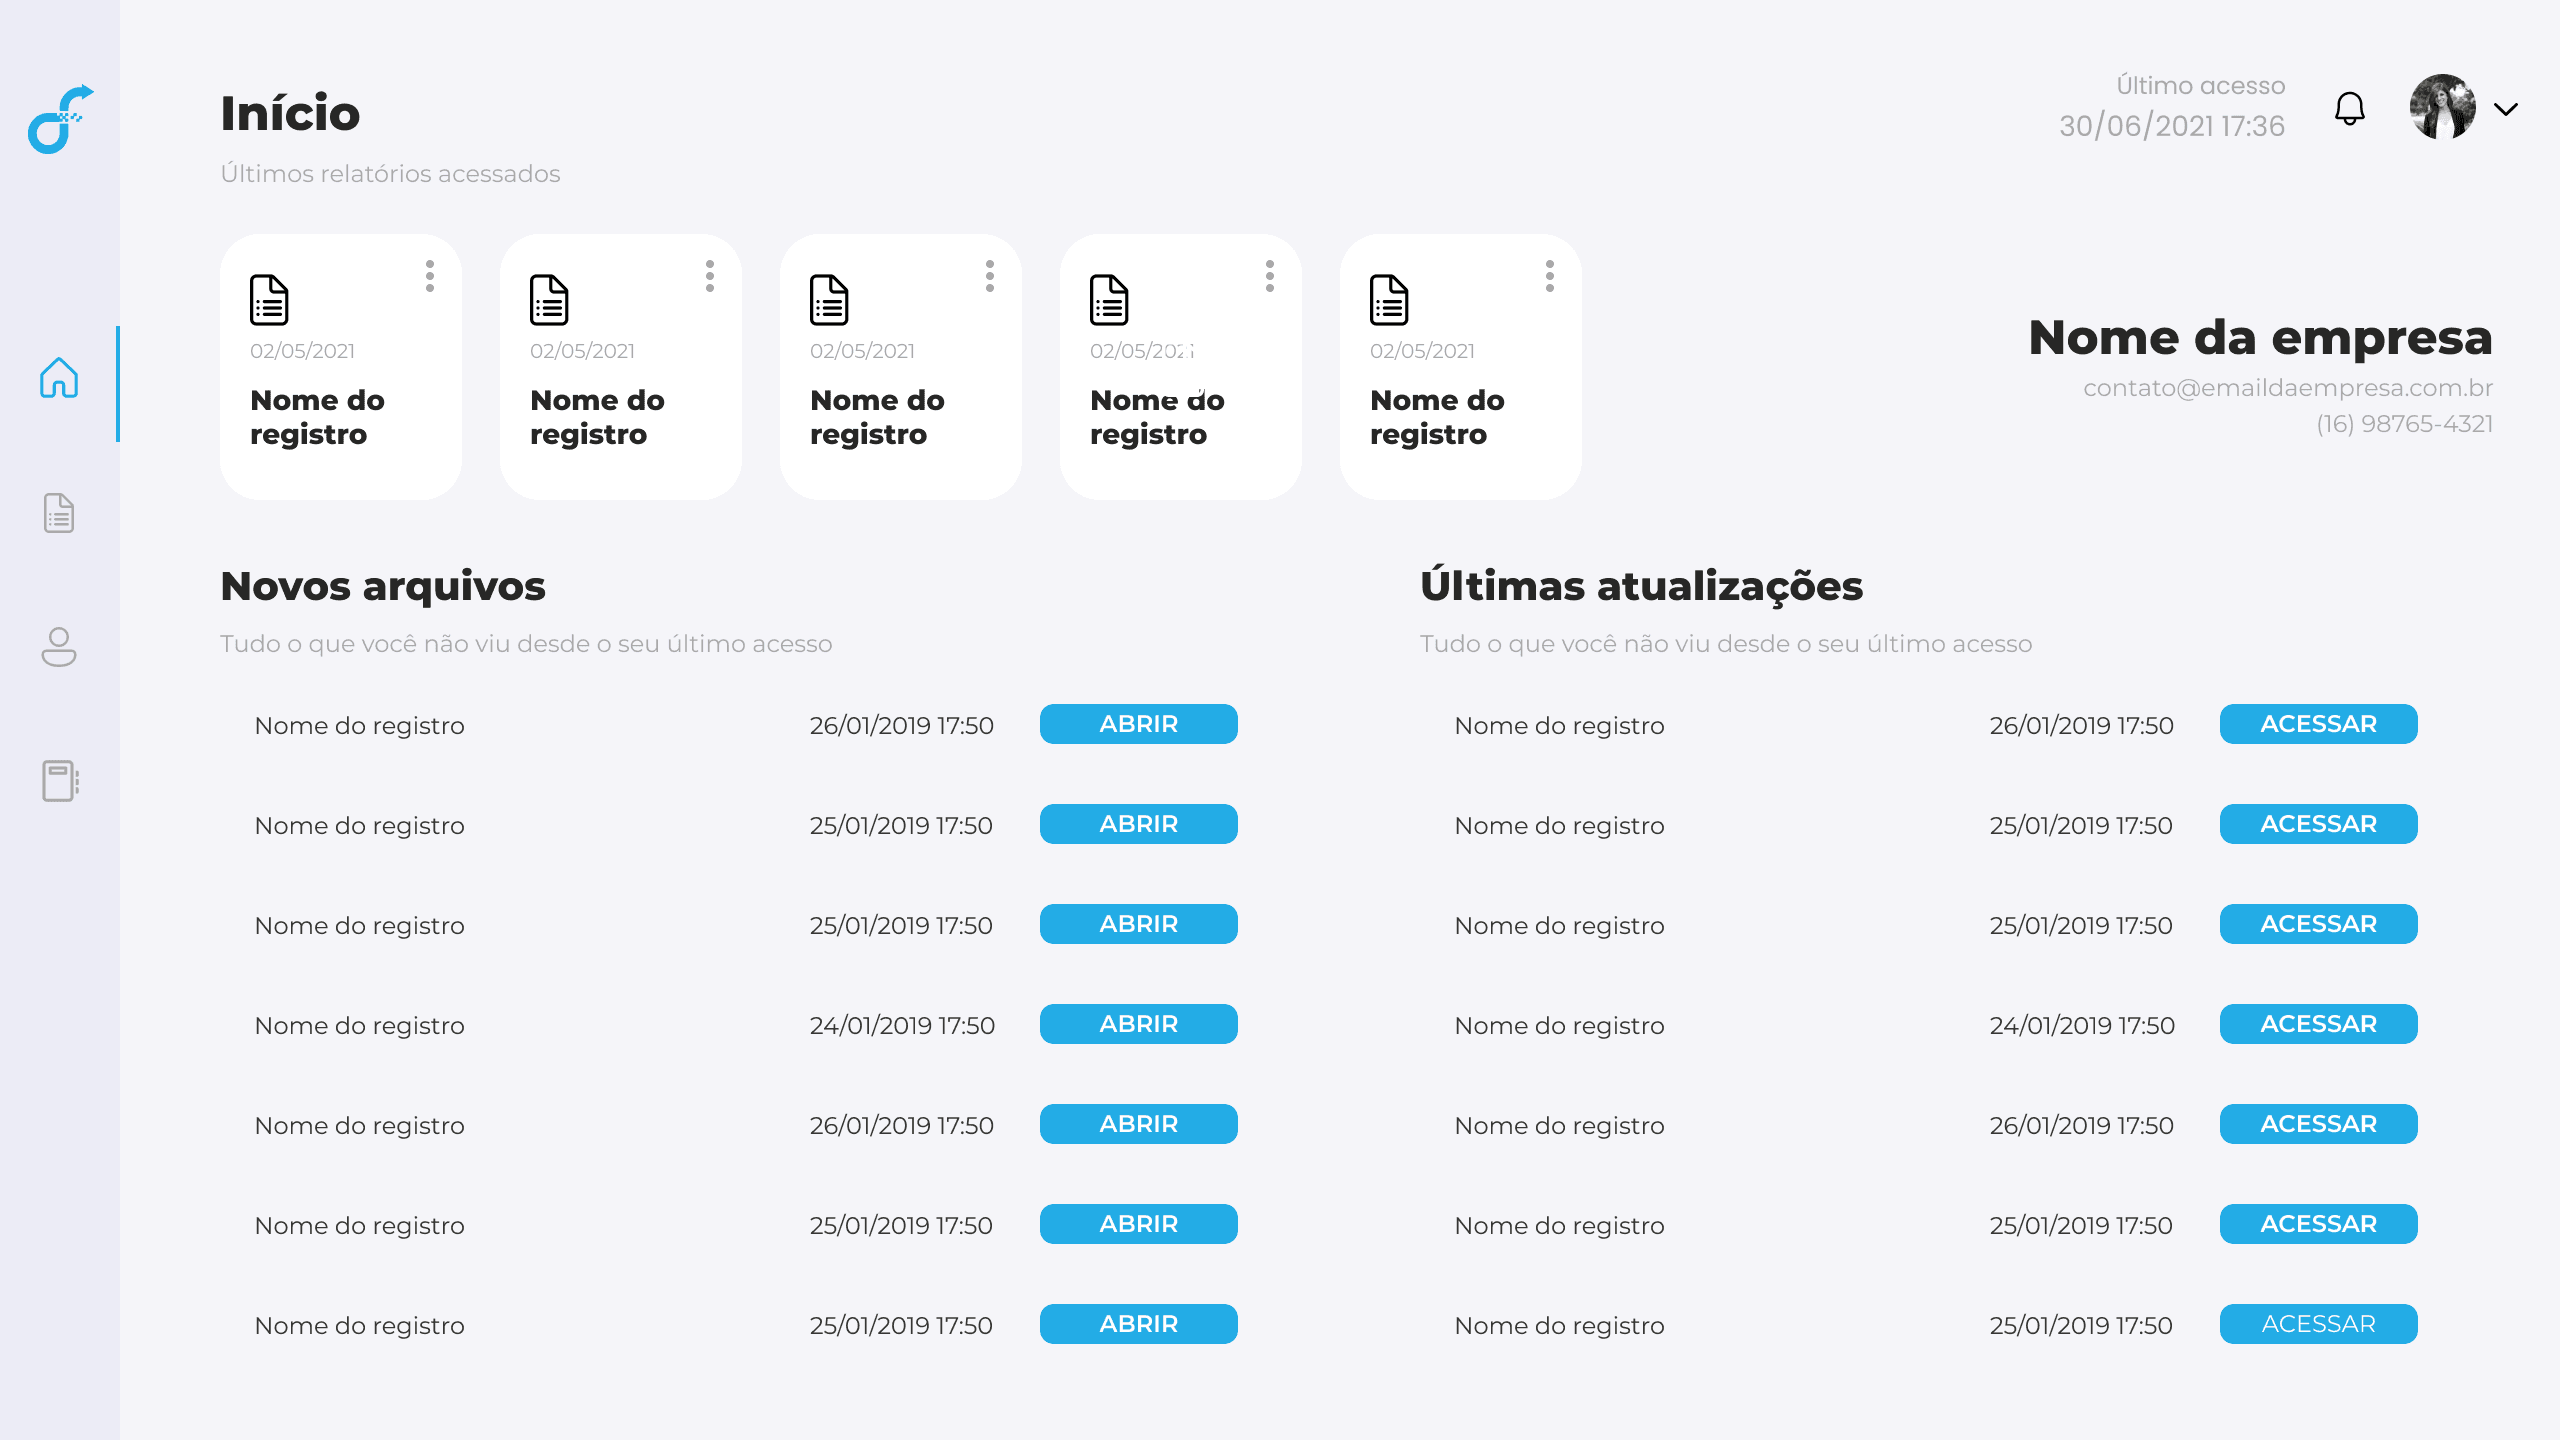Click the first ABRIR button

(x=1138, y=724)
